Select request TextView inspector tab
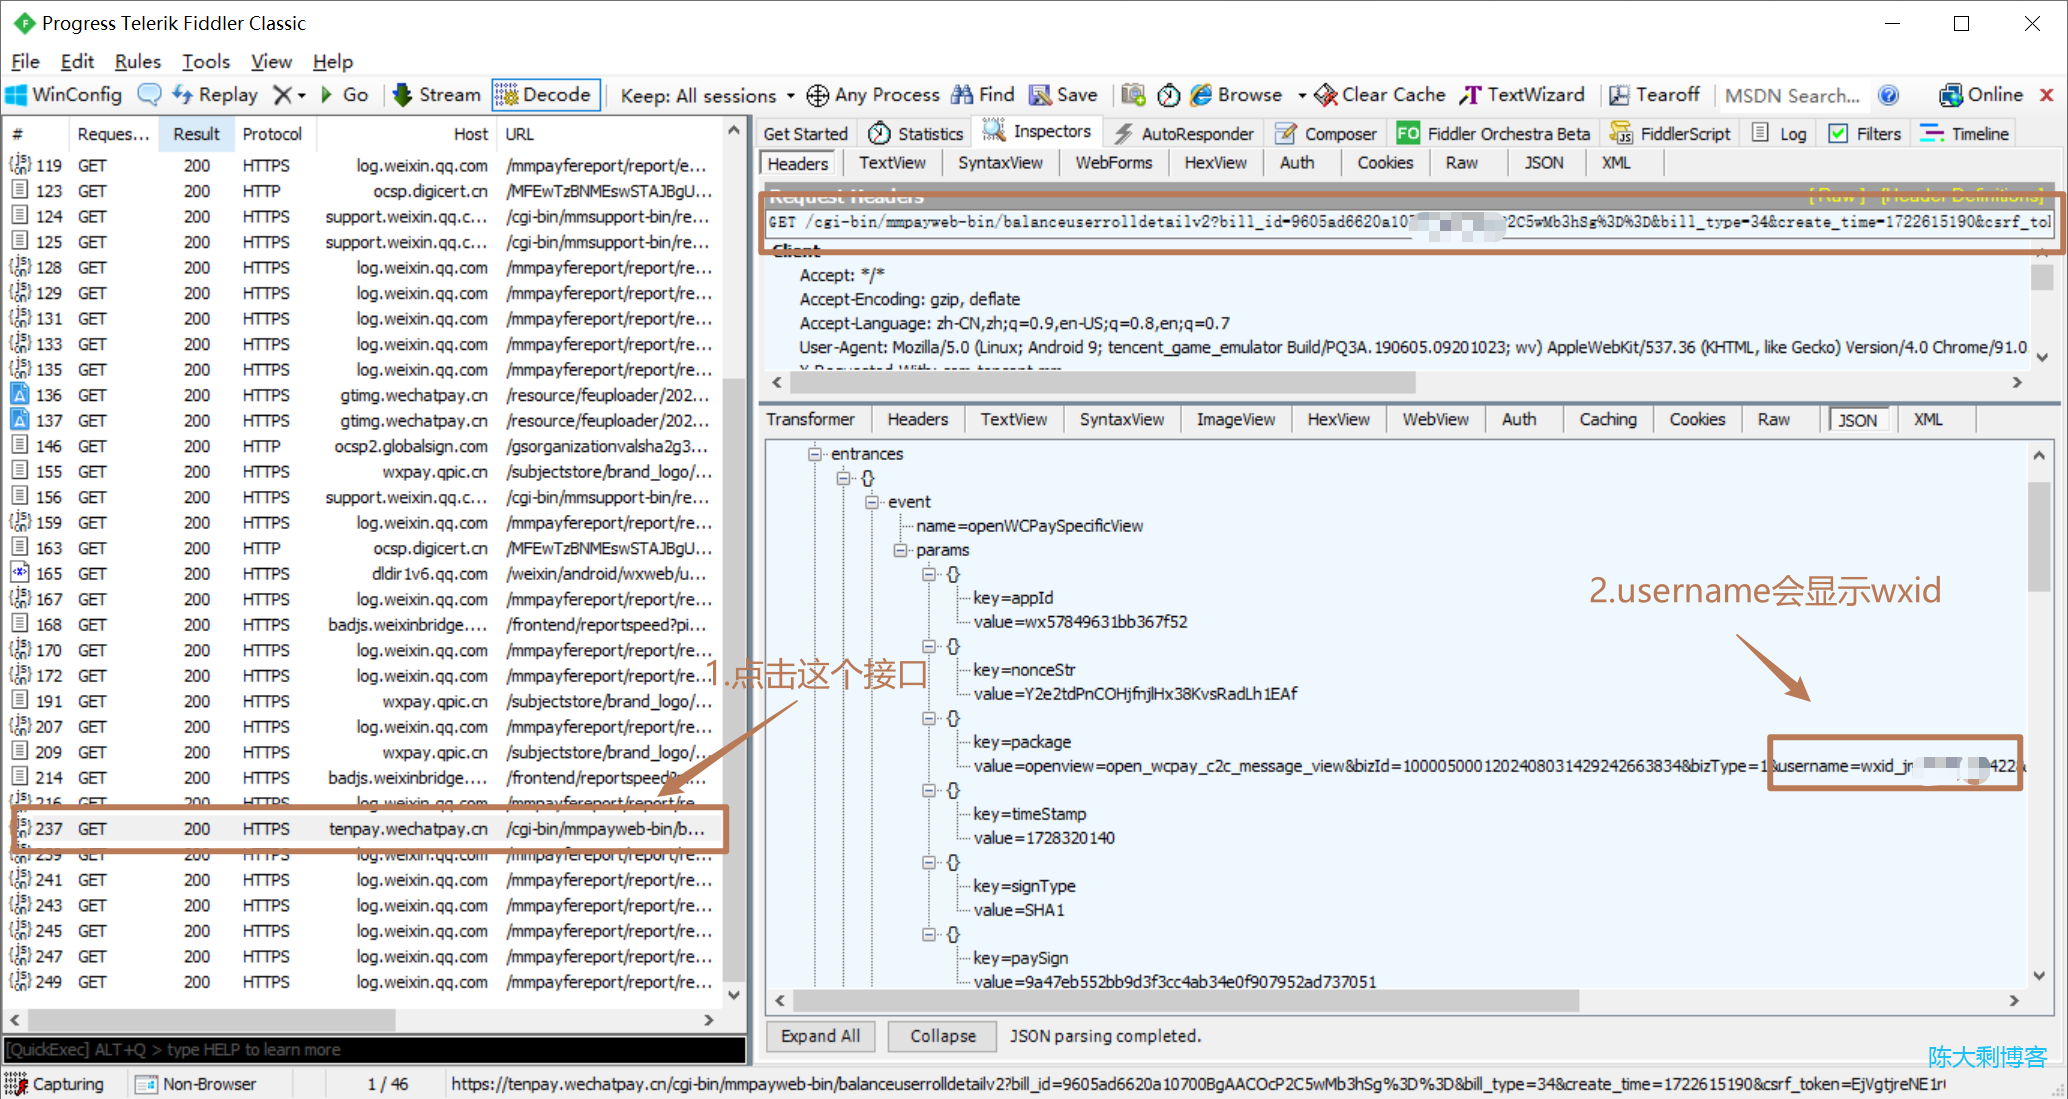This screenshot has height=1099, width=2068. 892,163
